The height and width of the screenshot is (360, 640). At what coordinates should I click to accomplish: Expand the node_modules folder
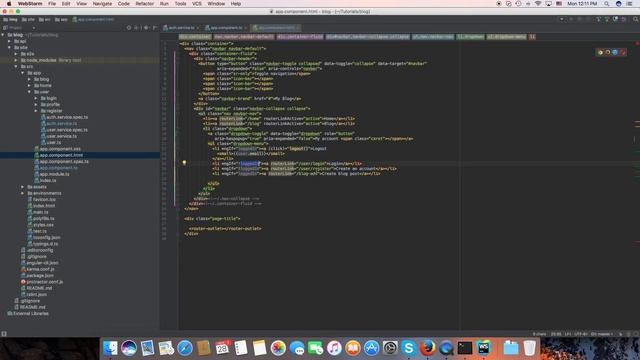[16, 60]
